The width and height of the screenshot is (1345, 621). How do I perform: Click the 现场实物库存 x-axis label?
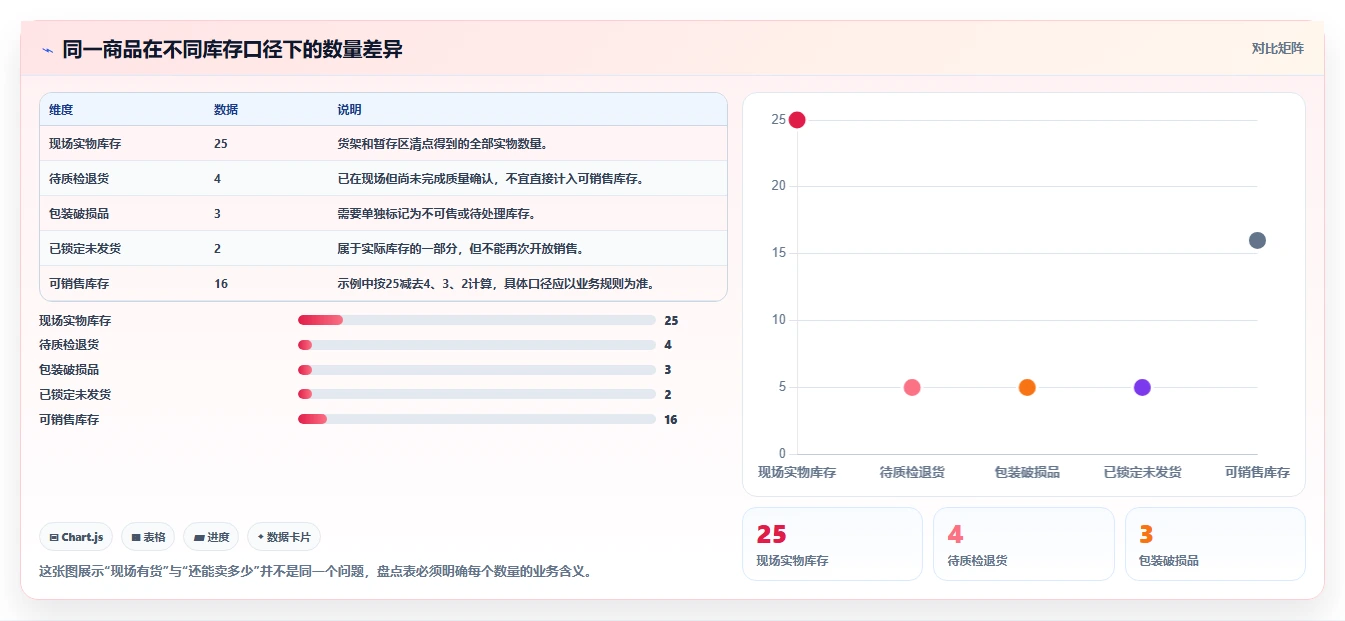(797, 472)
